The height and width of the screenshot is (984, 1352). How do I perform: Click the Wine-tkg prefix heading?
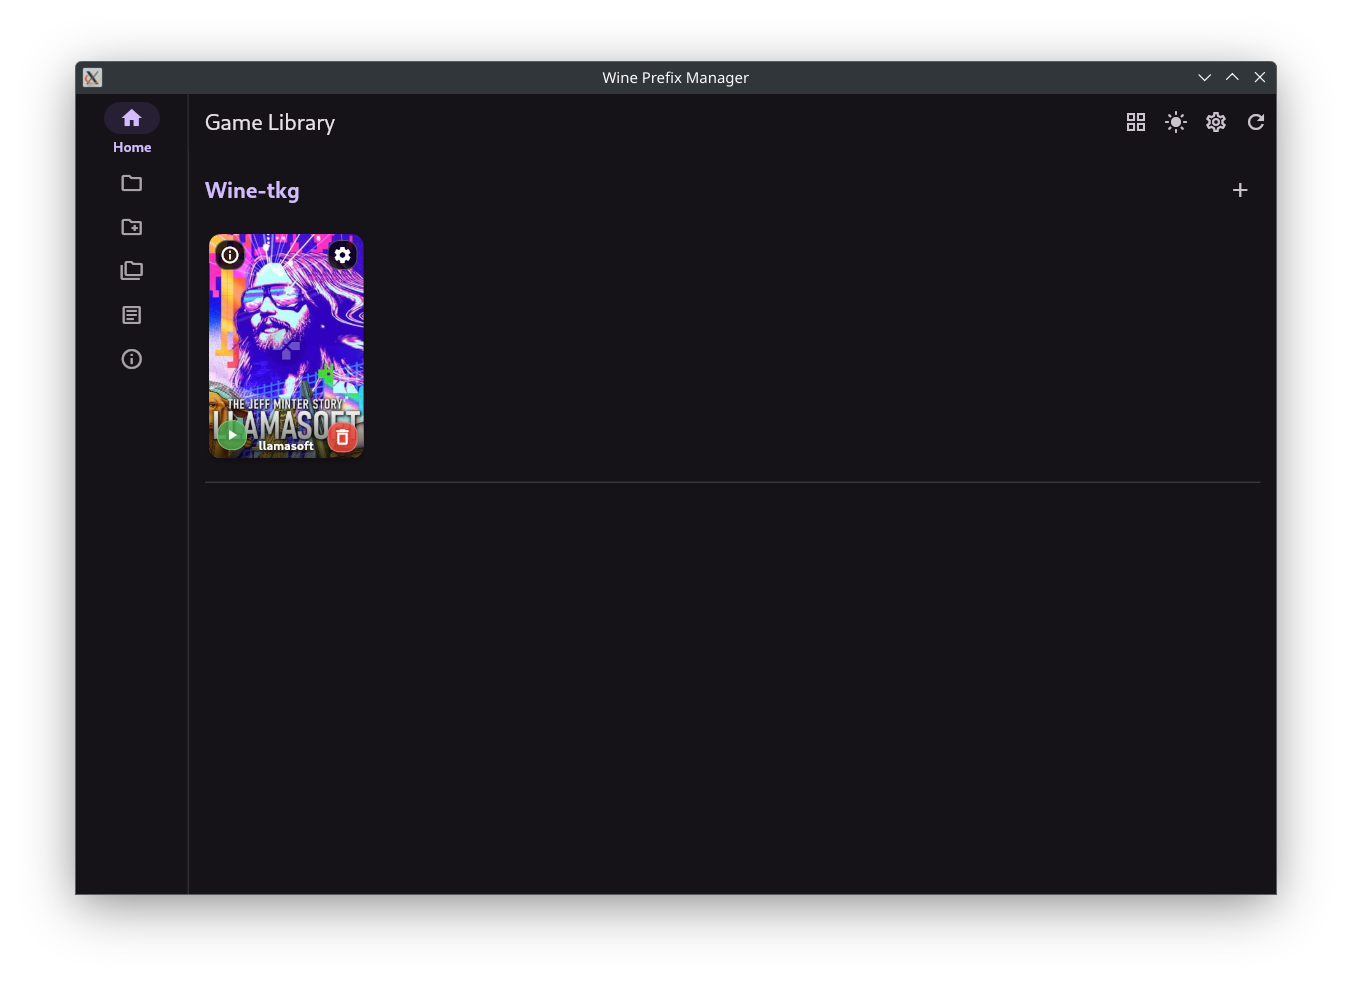(252, 190)
